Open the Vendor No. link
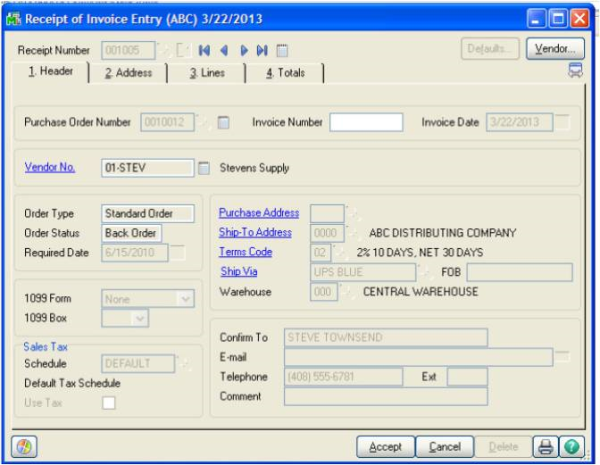Screen dimensions: 600x465 [x=50, y=167]
